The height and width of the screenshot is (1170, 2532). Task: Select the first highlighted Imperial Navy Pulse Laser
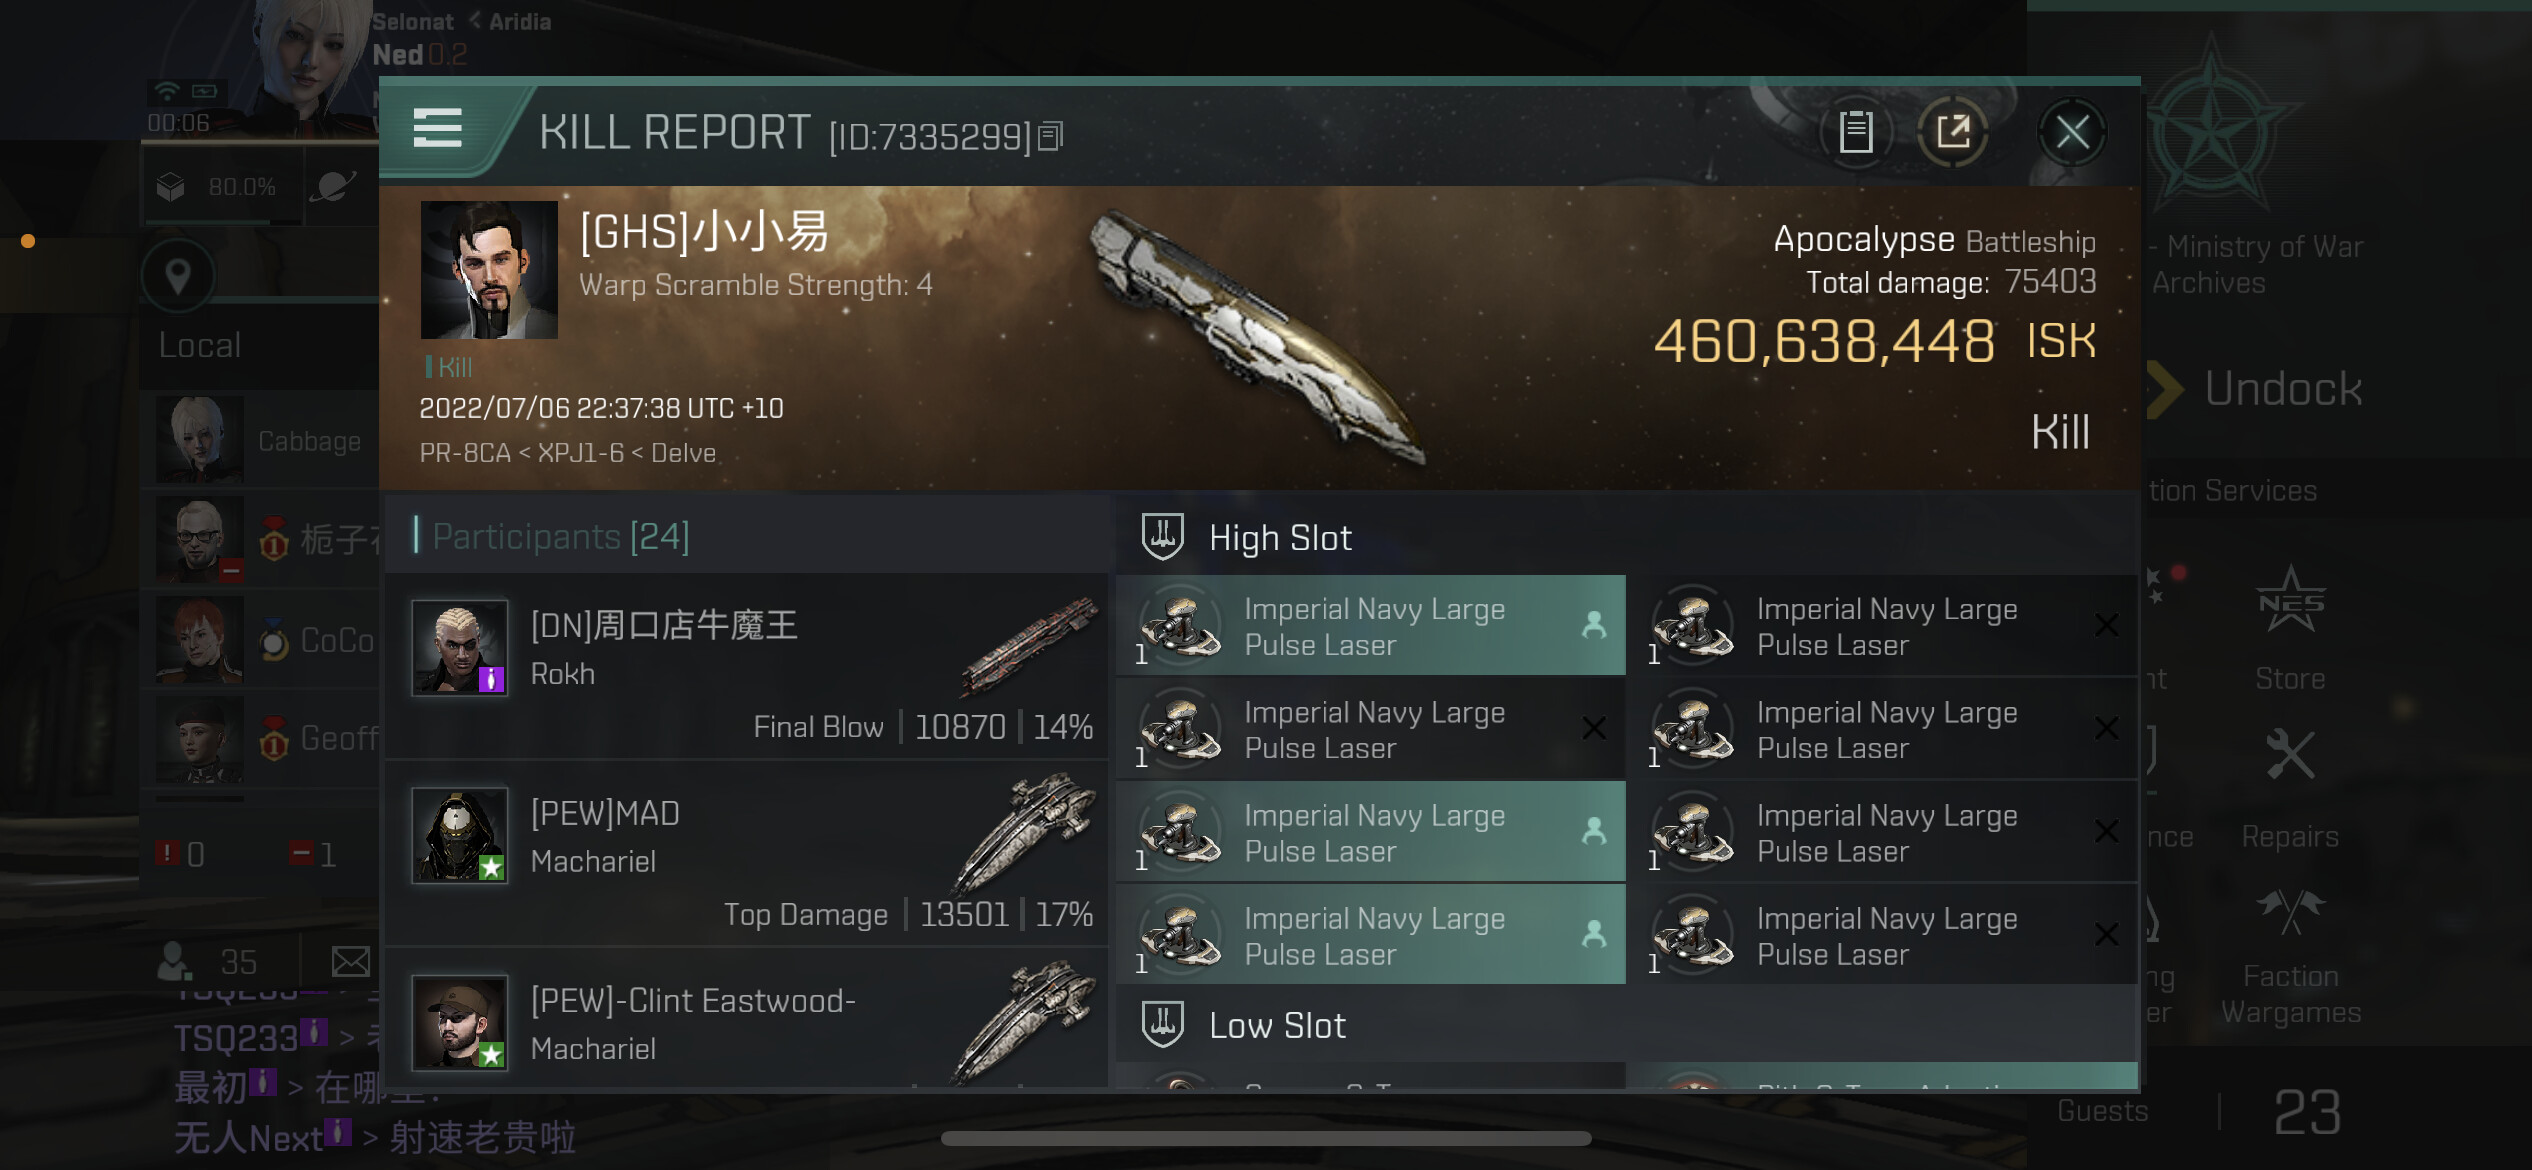[x=1370, y=626]
